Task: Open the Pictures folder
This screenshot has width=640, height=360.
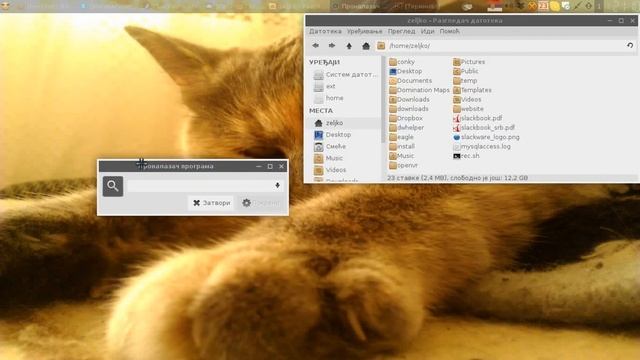Action: [x=469, y=62]
